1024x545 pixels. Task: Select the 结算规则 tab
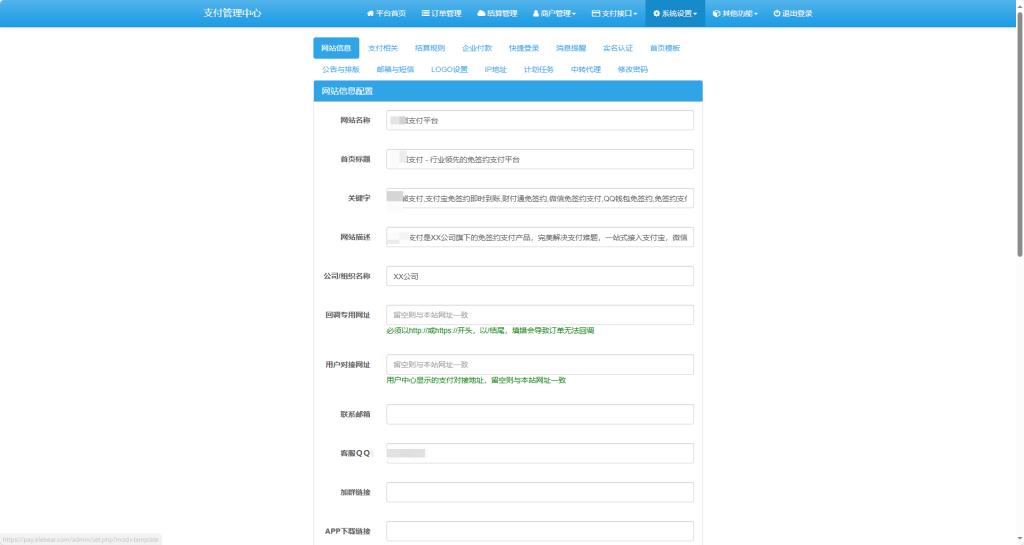[x=430, y=48]
